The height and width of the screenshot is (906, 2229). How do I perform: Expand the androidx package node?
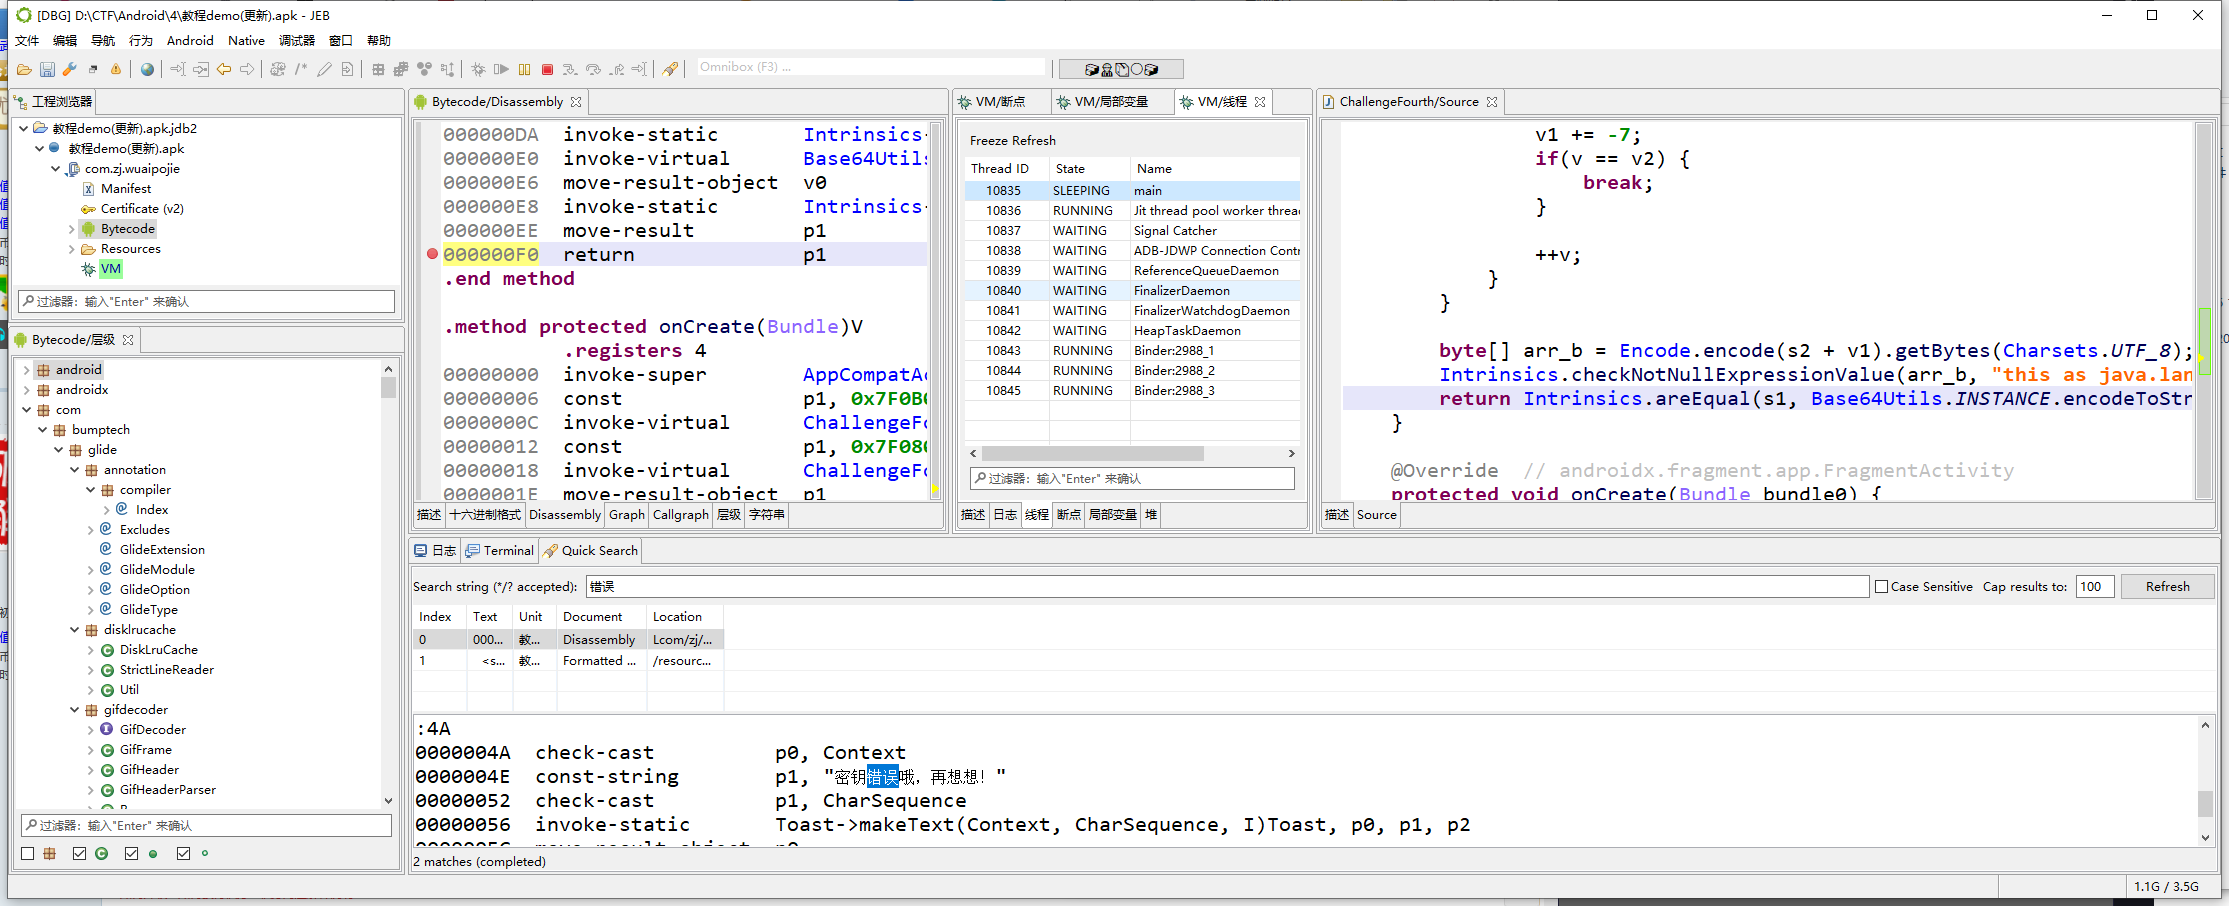coord(27,390)
